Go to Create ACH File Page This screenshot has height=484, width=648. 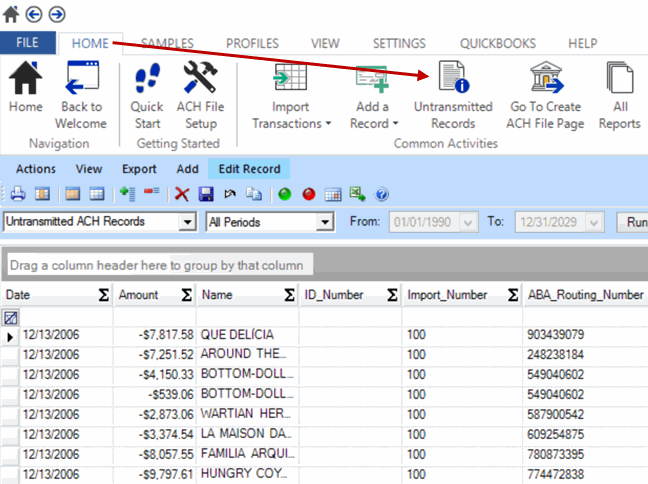pos(545,96)
